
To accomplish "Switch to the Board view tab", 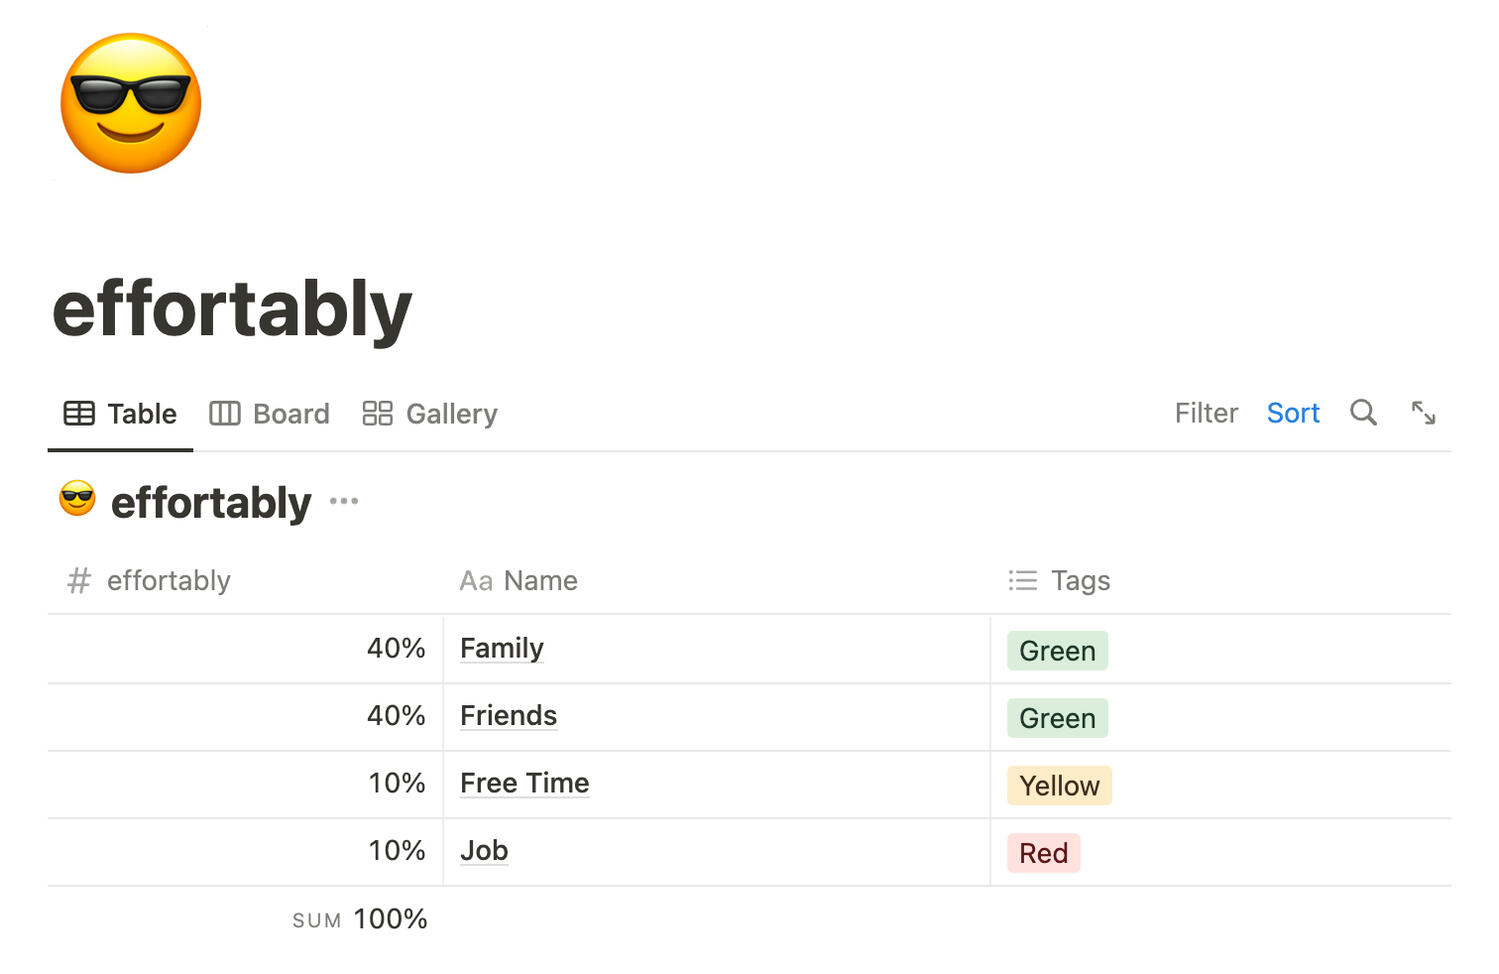I will tap(269, 414).
